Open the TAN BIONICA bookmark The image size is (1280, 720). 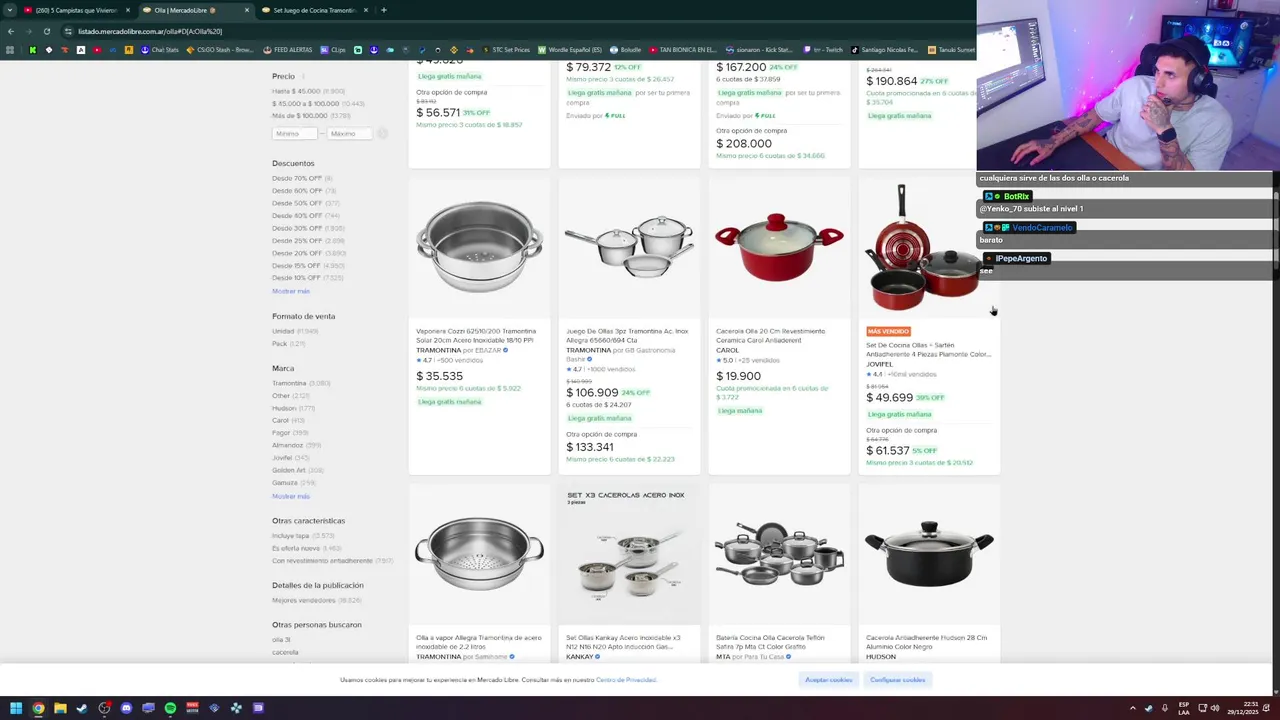click(x=683, y=50)
